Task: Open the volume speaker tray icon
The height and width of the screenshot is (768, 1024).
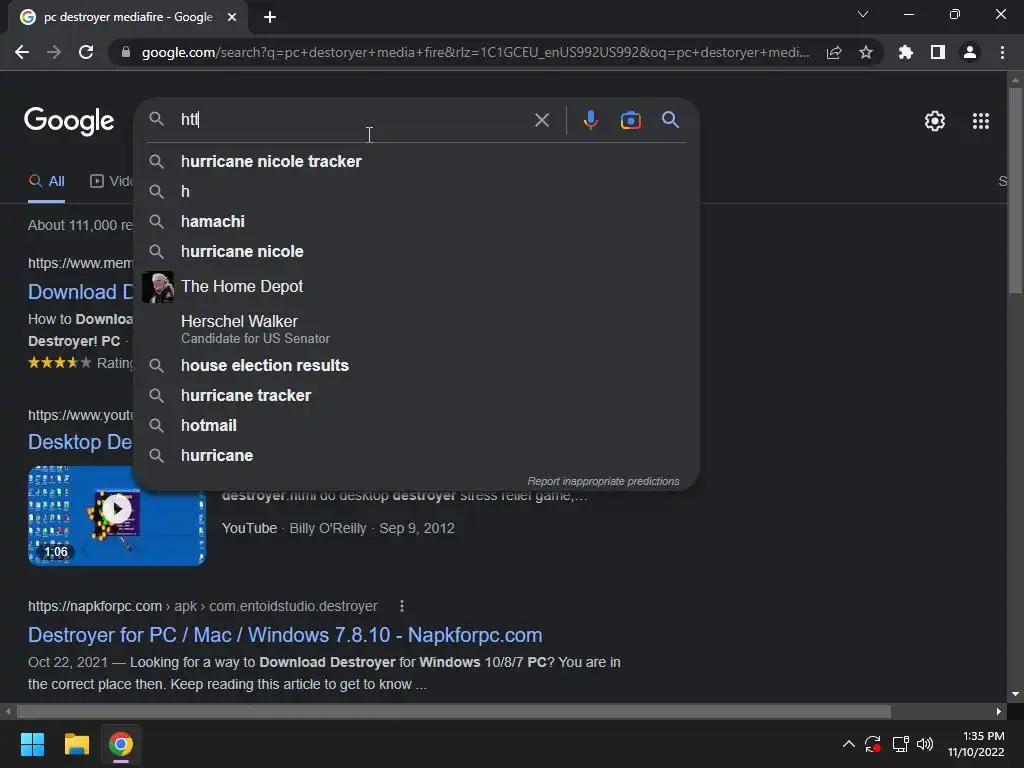Action: (925, 744)
